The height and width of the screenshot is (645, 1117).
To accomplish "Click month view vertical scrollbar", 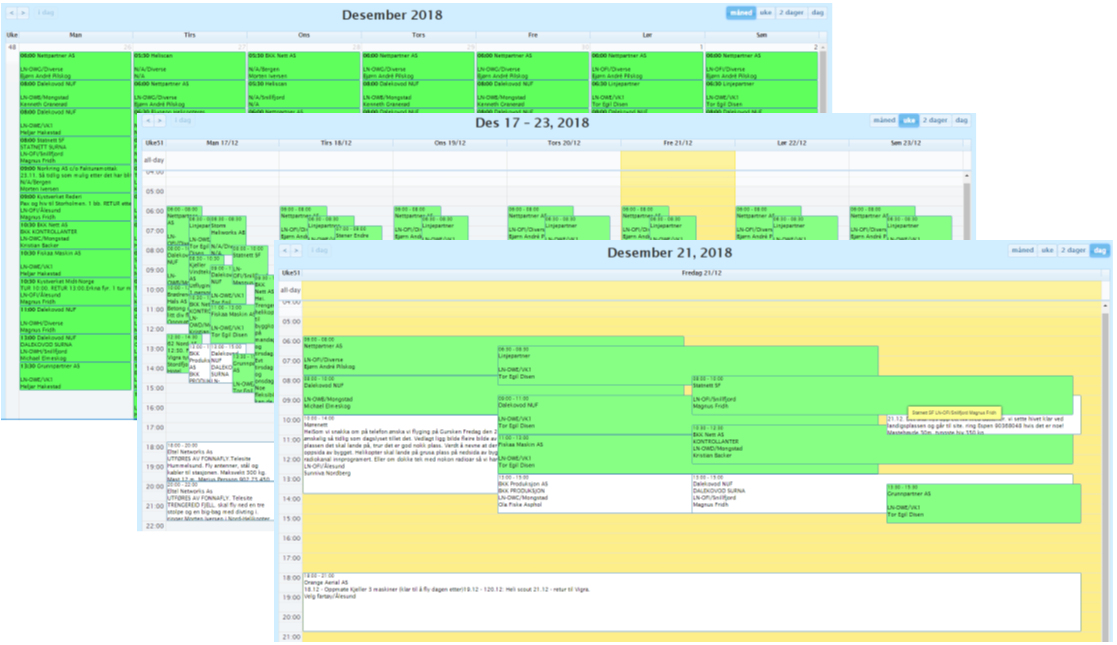I will click(x=823, y=78).
